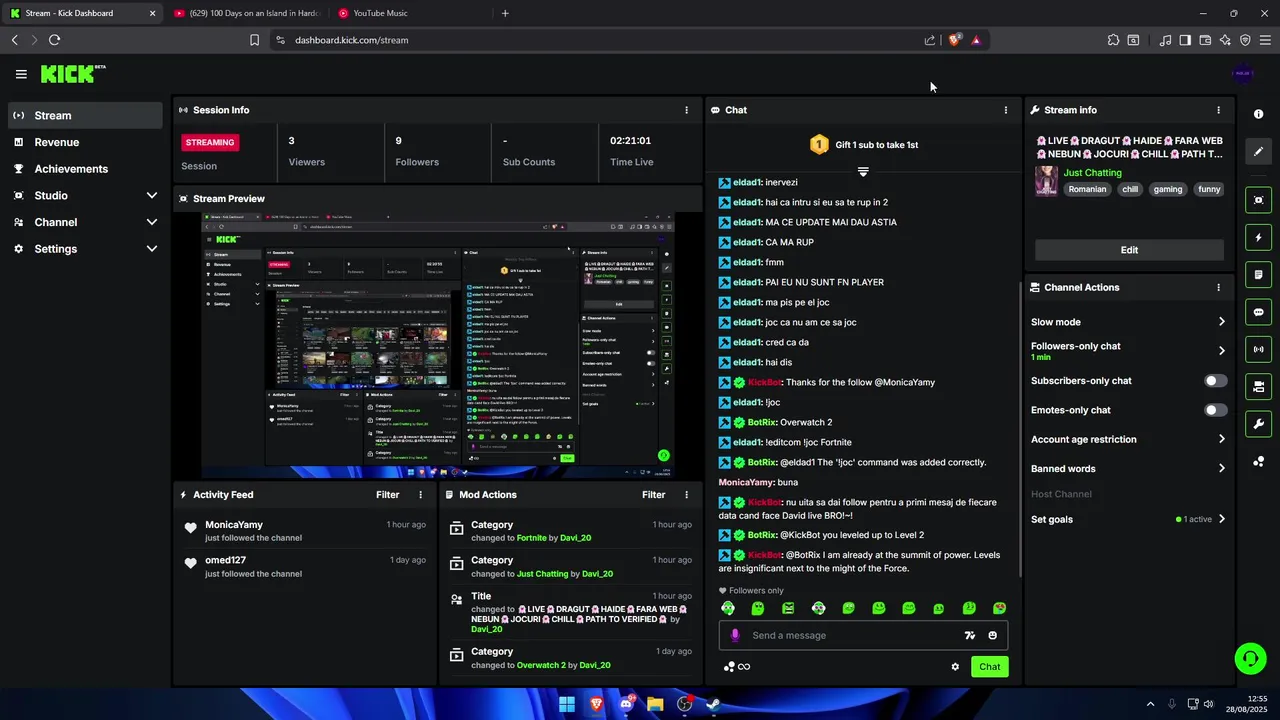Open Brave Wallet icon in toolbar
This screenshot has width=1280, height=720.
pos(1205,40)
